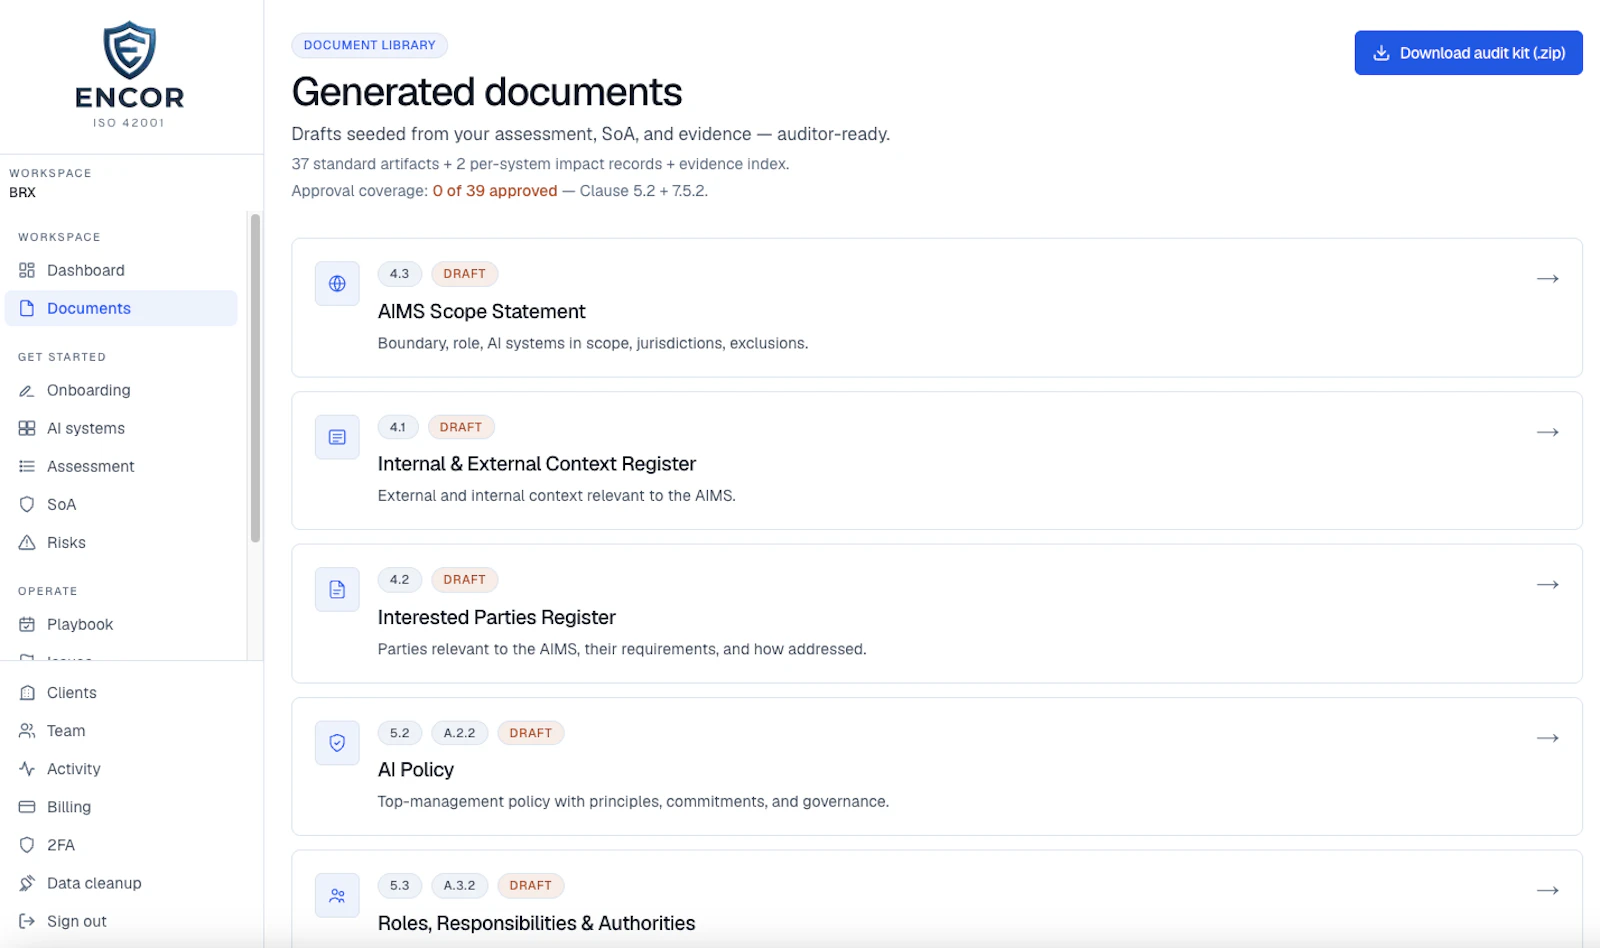Screen dimensions: 1600x948
Task: Click the DRAFT badge on AIMS Scope Statement
Action: click(464, 273)
